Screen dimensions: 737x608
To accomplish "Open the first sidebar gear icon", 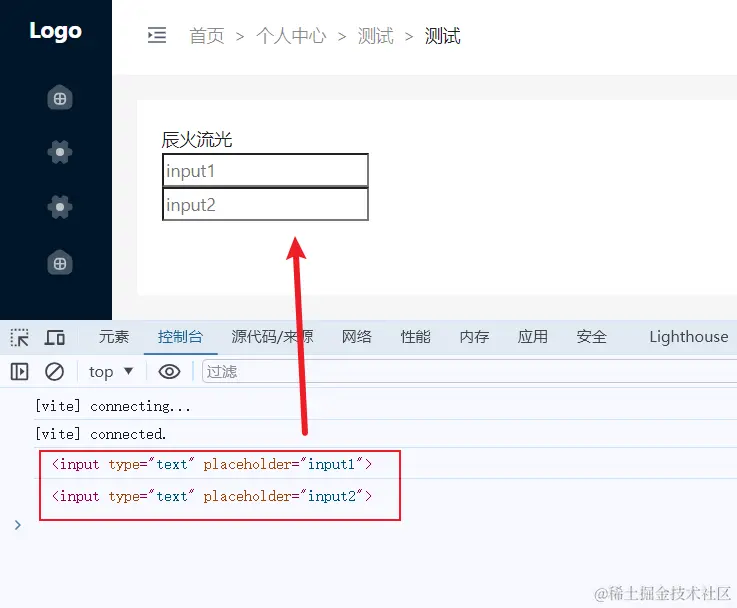I will coord(60,152).
